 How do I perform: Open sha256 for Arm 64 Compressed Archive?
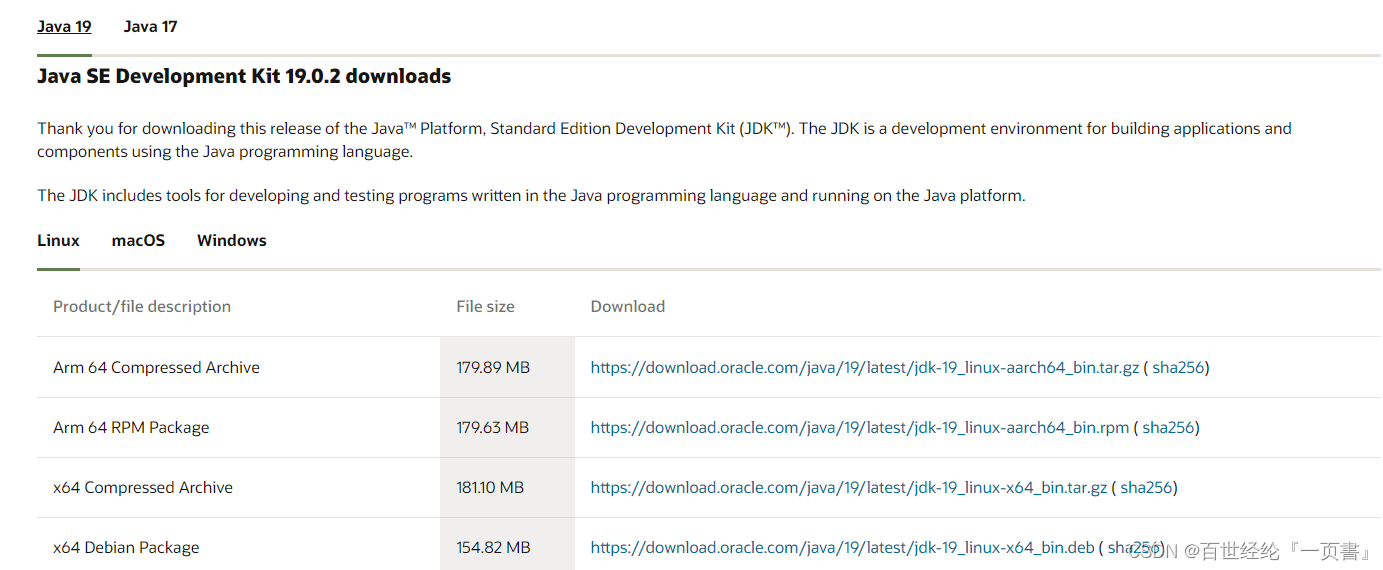pos(1178,368)
